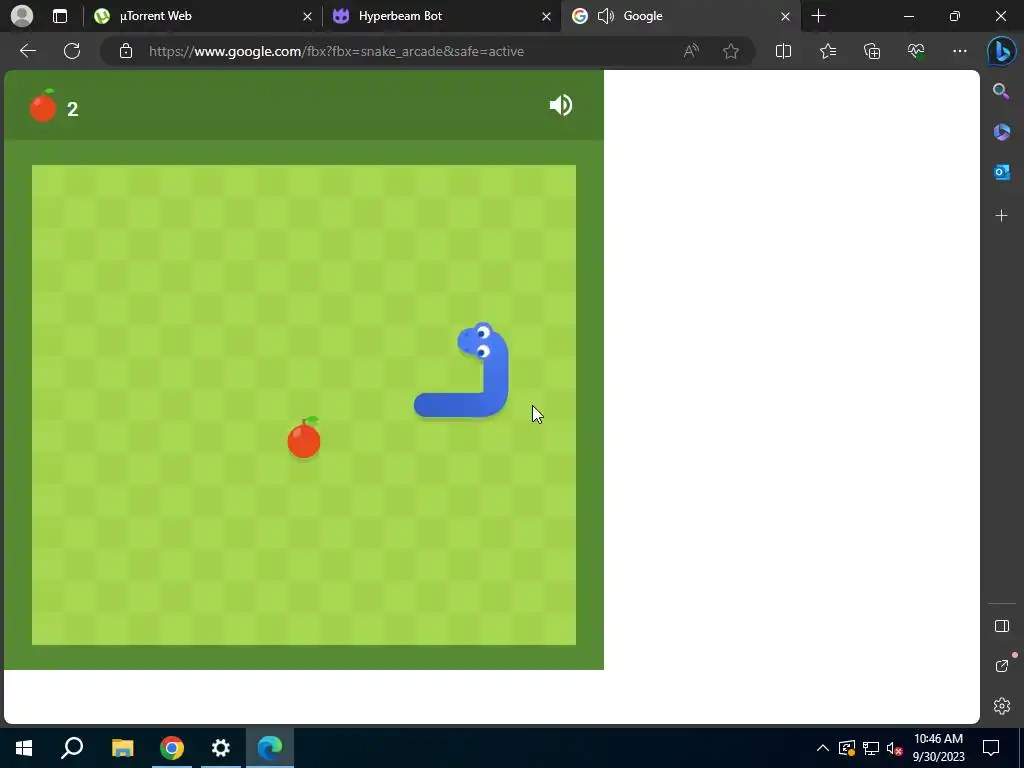This screenshot has width=1024, height=768.
Task: Refresh the current page
Action: click(x=72, y=51)
